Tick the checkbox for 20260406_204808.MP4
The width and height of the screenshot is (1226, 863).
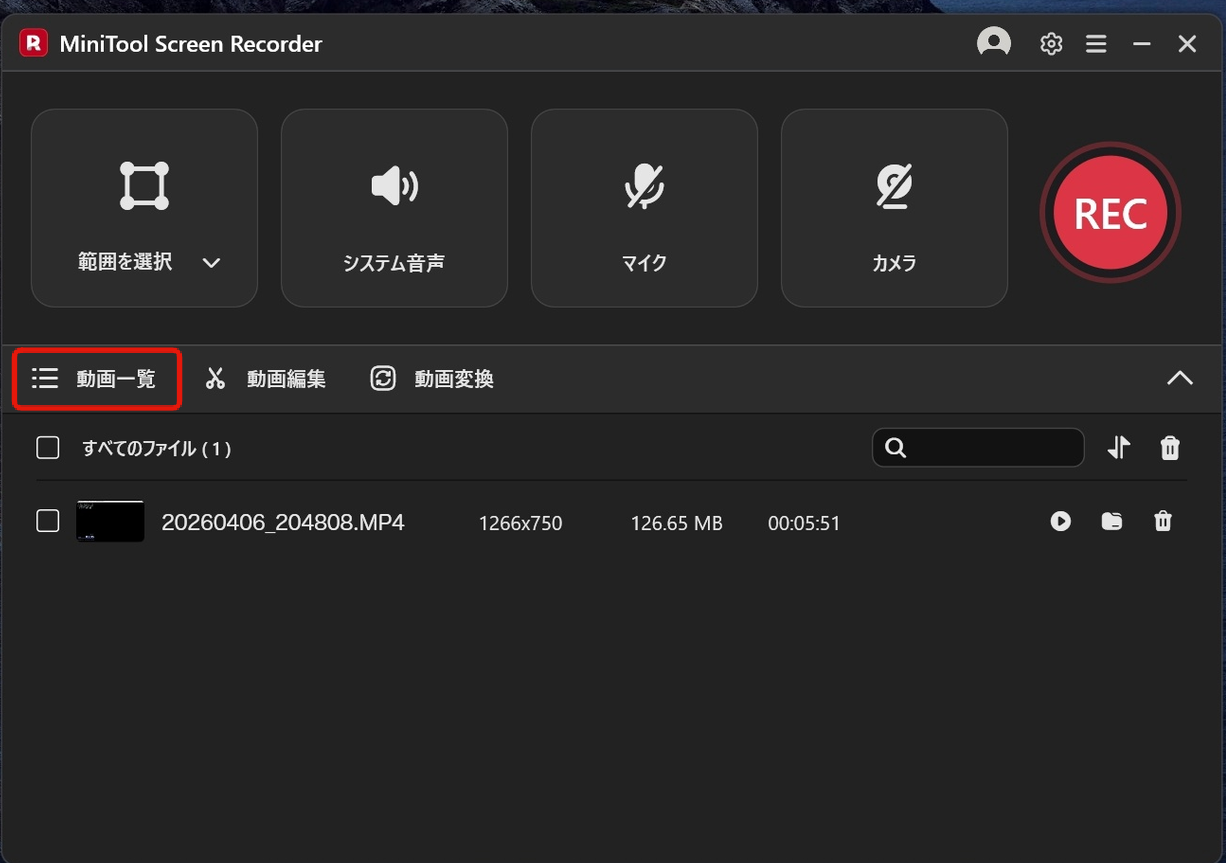tap(48, 521)
